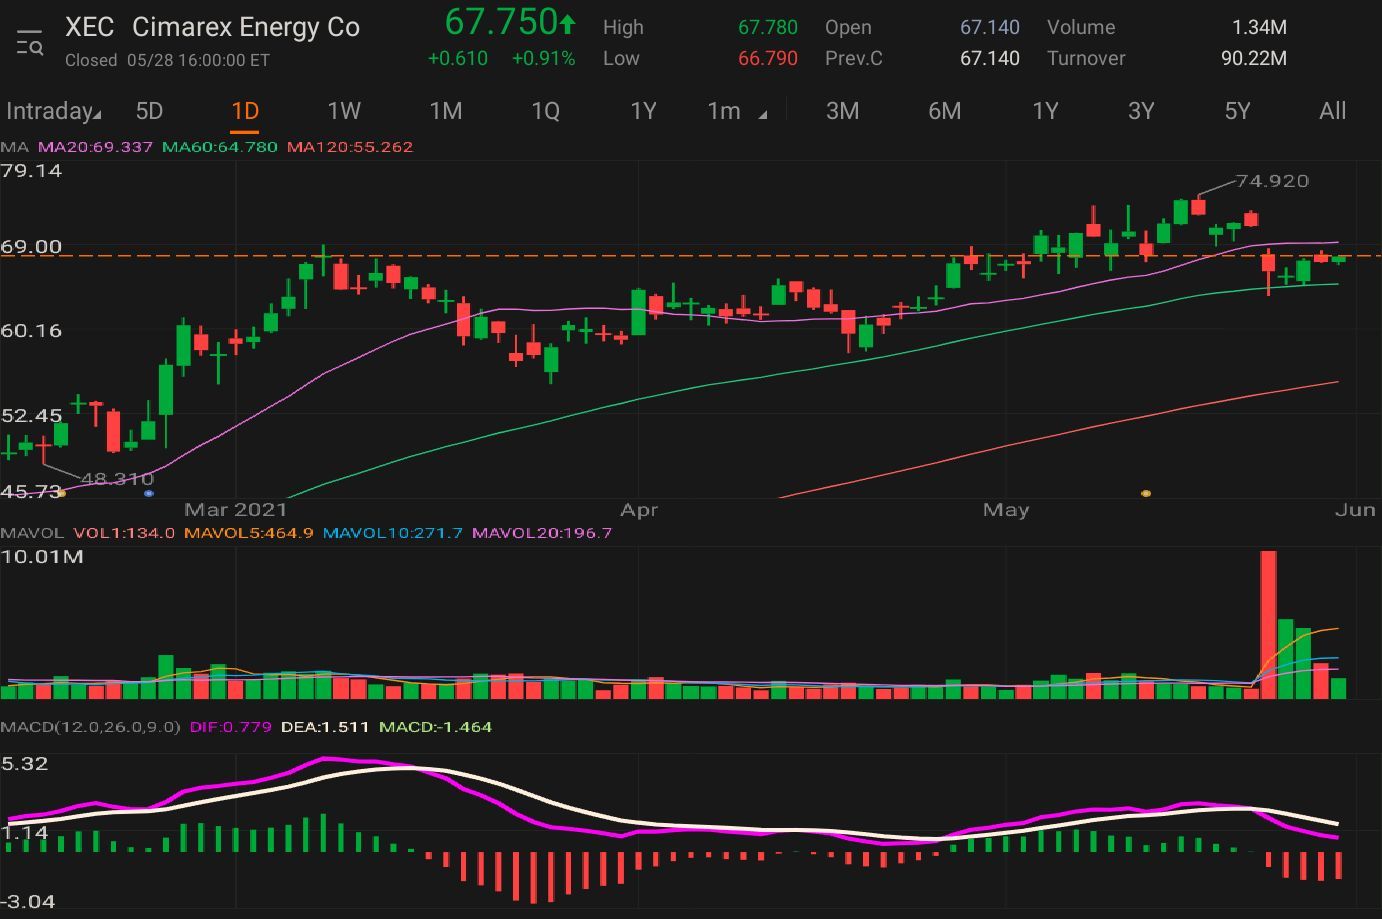Select the Intraday chart tab

point(48,111)
